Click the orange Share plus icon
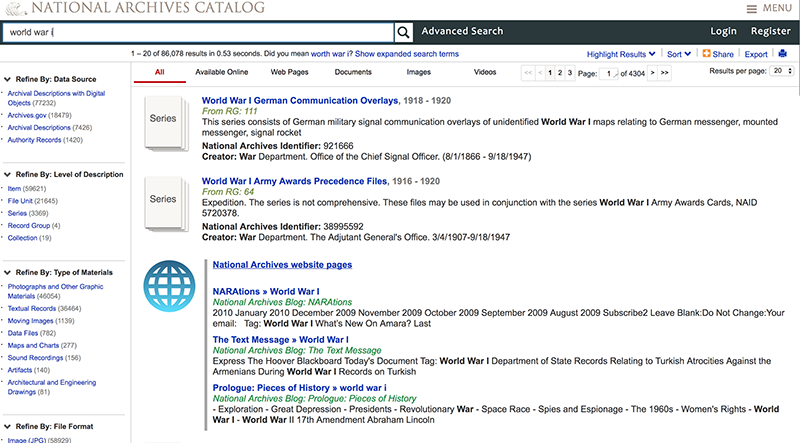The width and height of the screenshot is (800, 443). [707, 53]
